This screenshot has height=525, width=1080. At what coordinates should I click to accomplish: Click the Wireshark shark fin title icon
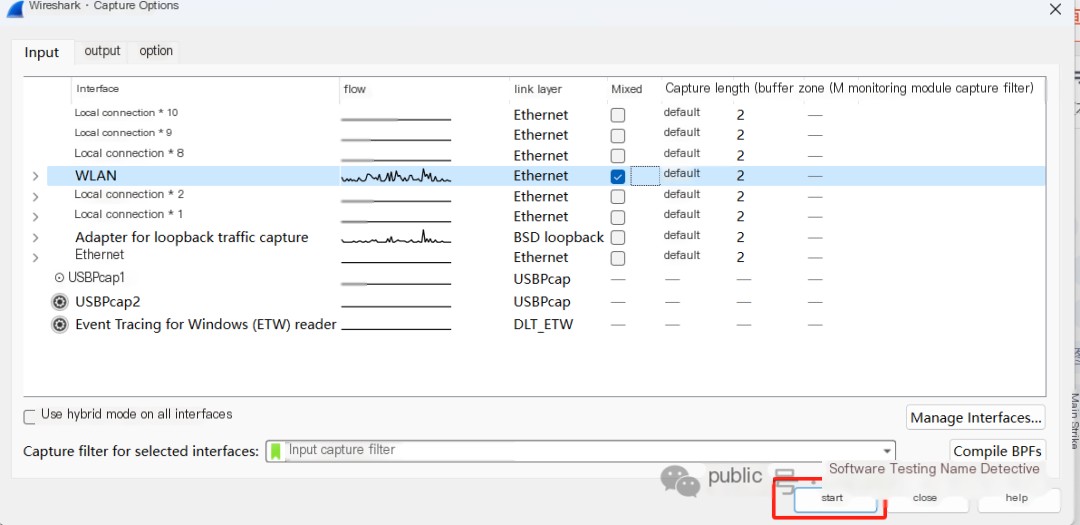point(14,7)
